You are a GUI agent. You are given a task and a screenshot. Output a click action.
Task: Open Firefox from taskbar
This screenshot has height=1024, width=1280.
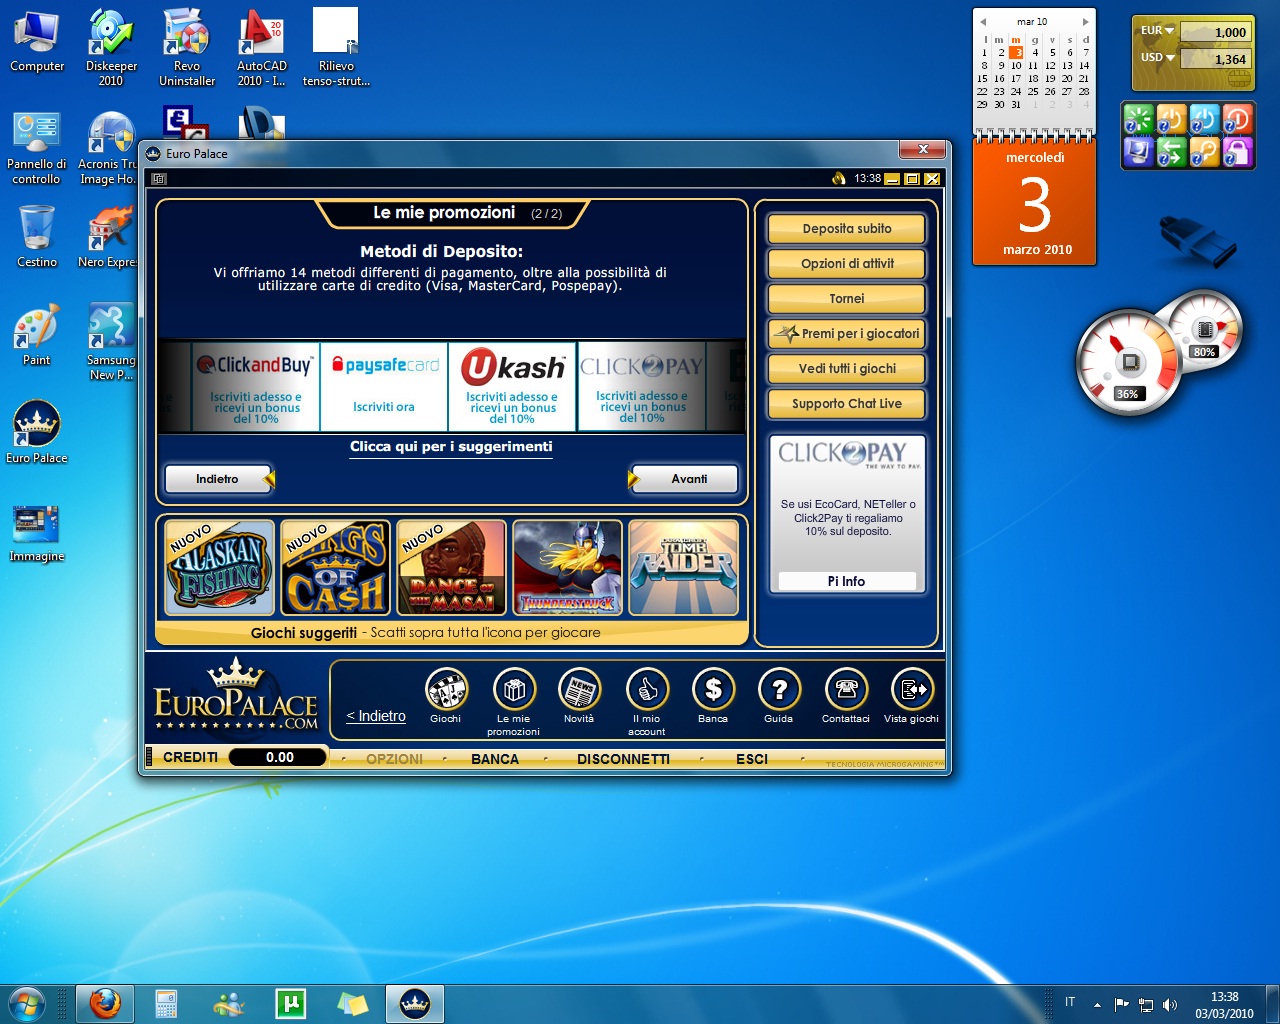click(105, 1003)
